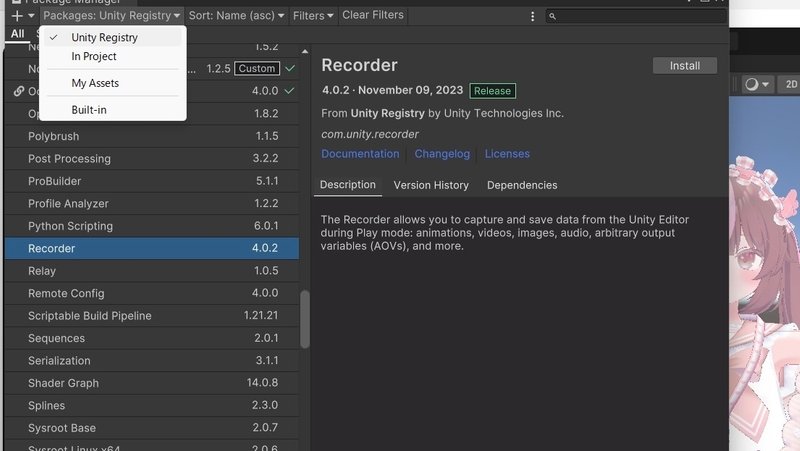Select the Sysroot Base package

[x=152, y=428]
